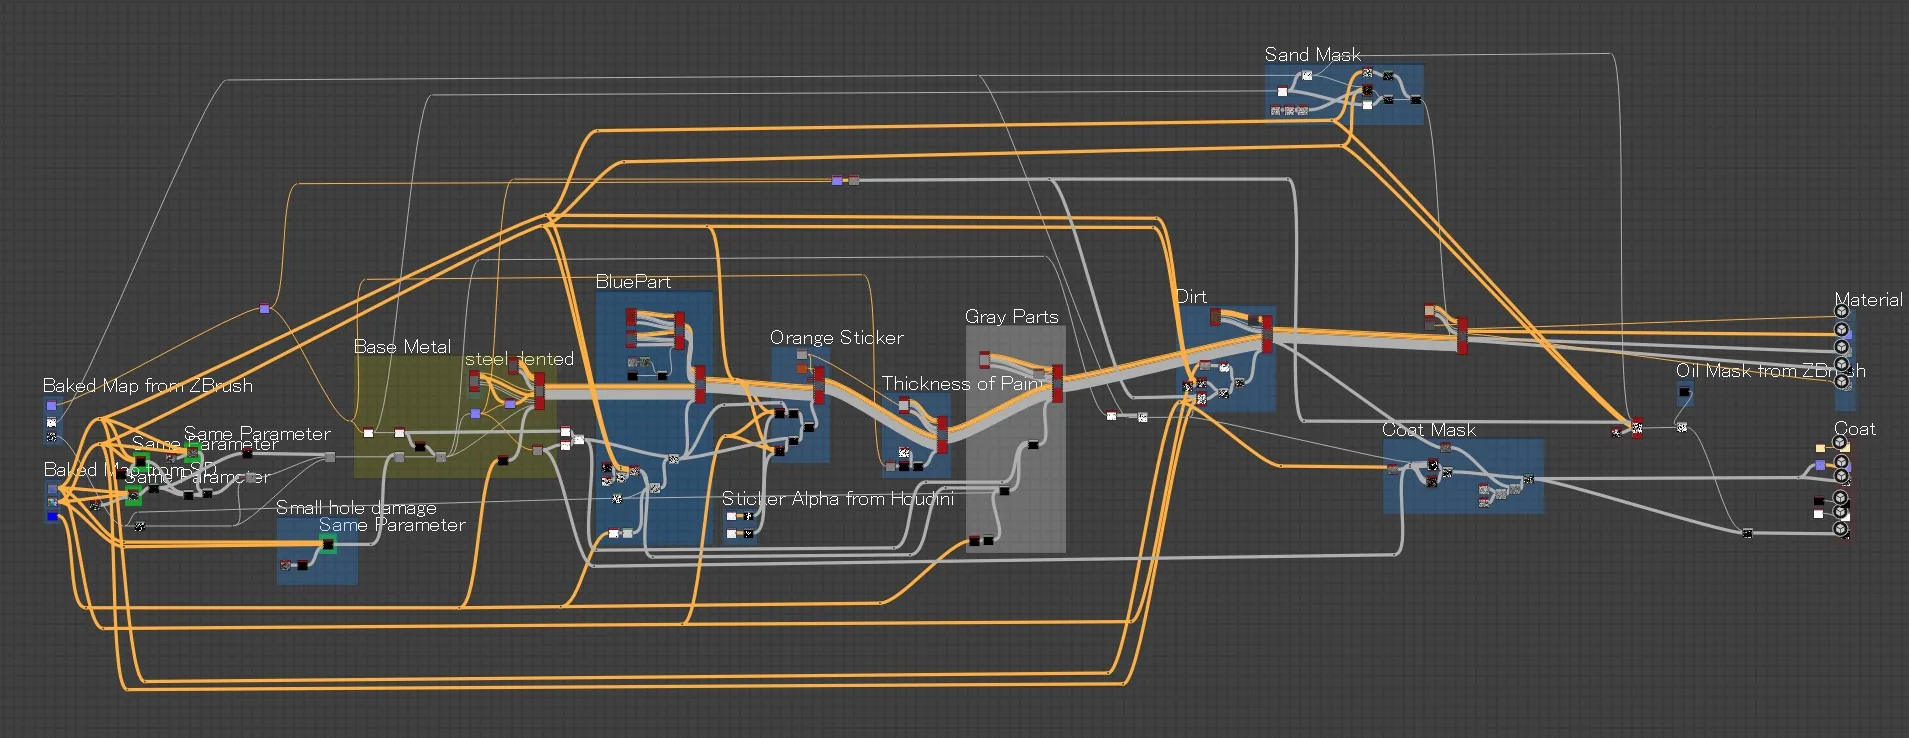
Task: Select the purple node on the long top wire
Action: click(x=837, y=181)
